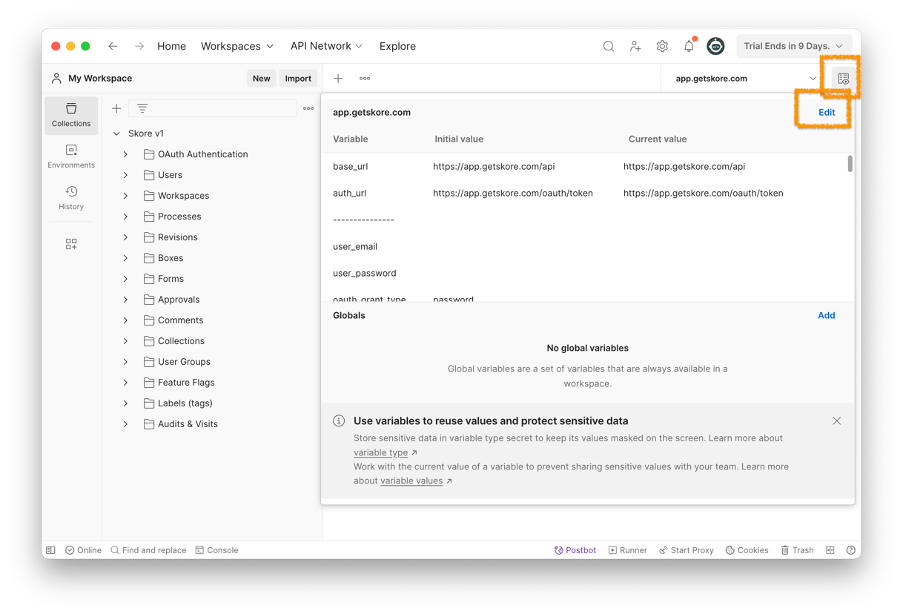Select the Feature Flags folder
Screen dimensions: 904x614
[186, 382]
